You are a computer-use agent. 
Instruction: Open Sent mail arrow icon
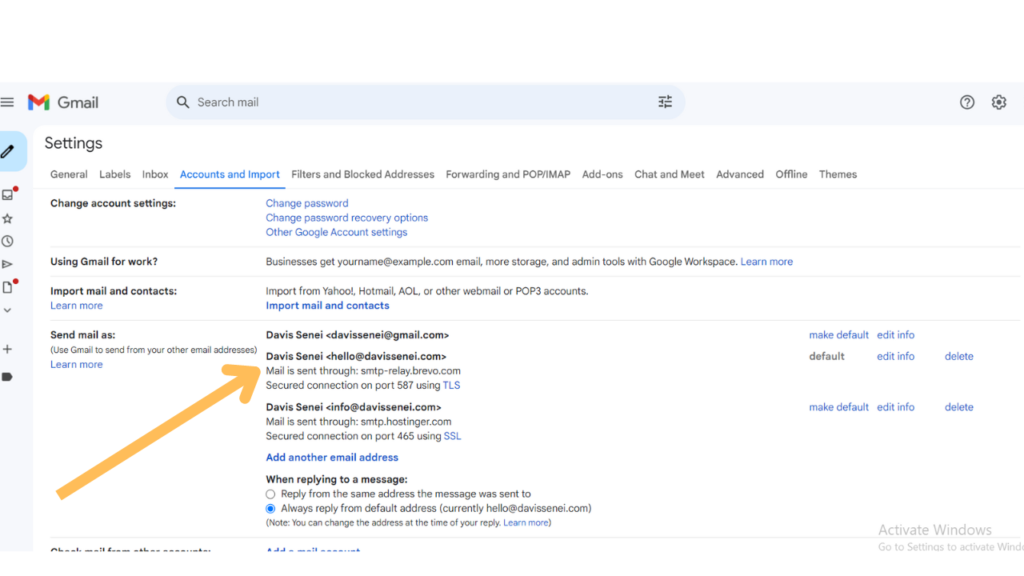(8, 264)
